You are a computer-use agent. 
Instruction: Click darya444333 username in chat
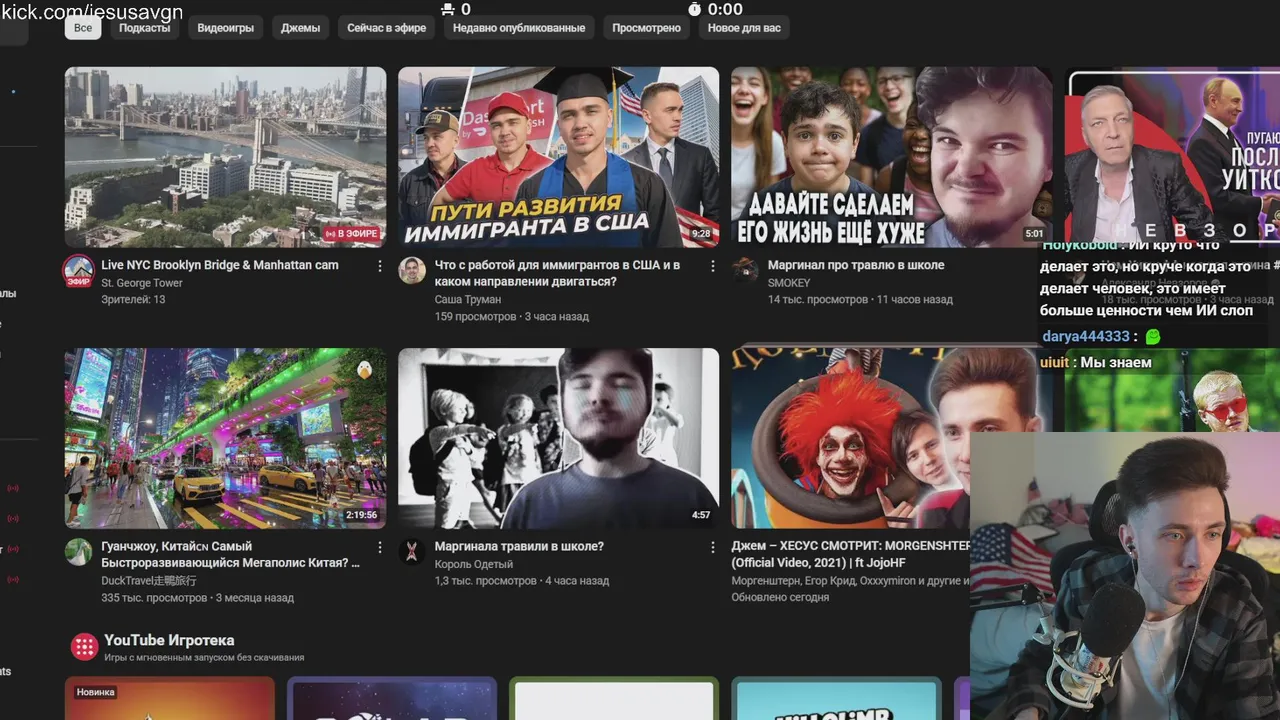pyautogui.click(x=1086, y=337)
